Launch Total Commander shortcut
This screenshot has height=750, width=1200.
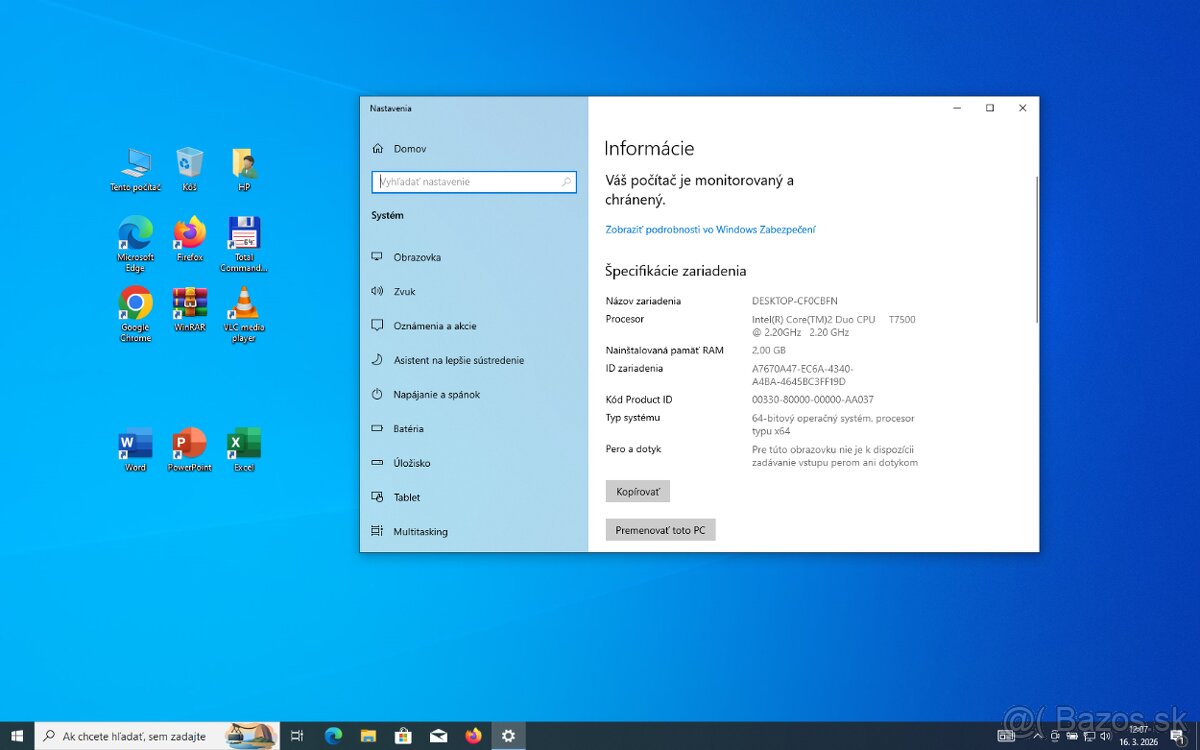pyautogui.click(x=243, y=240)
